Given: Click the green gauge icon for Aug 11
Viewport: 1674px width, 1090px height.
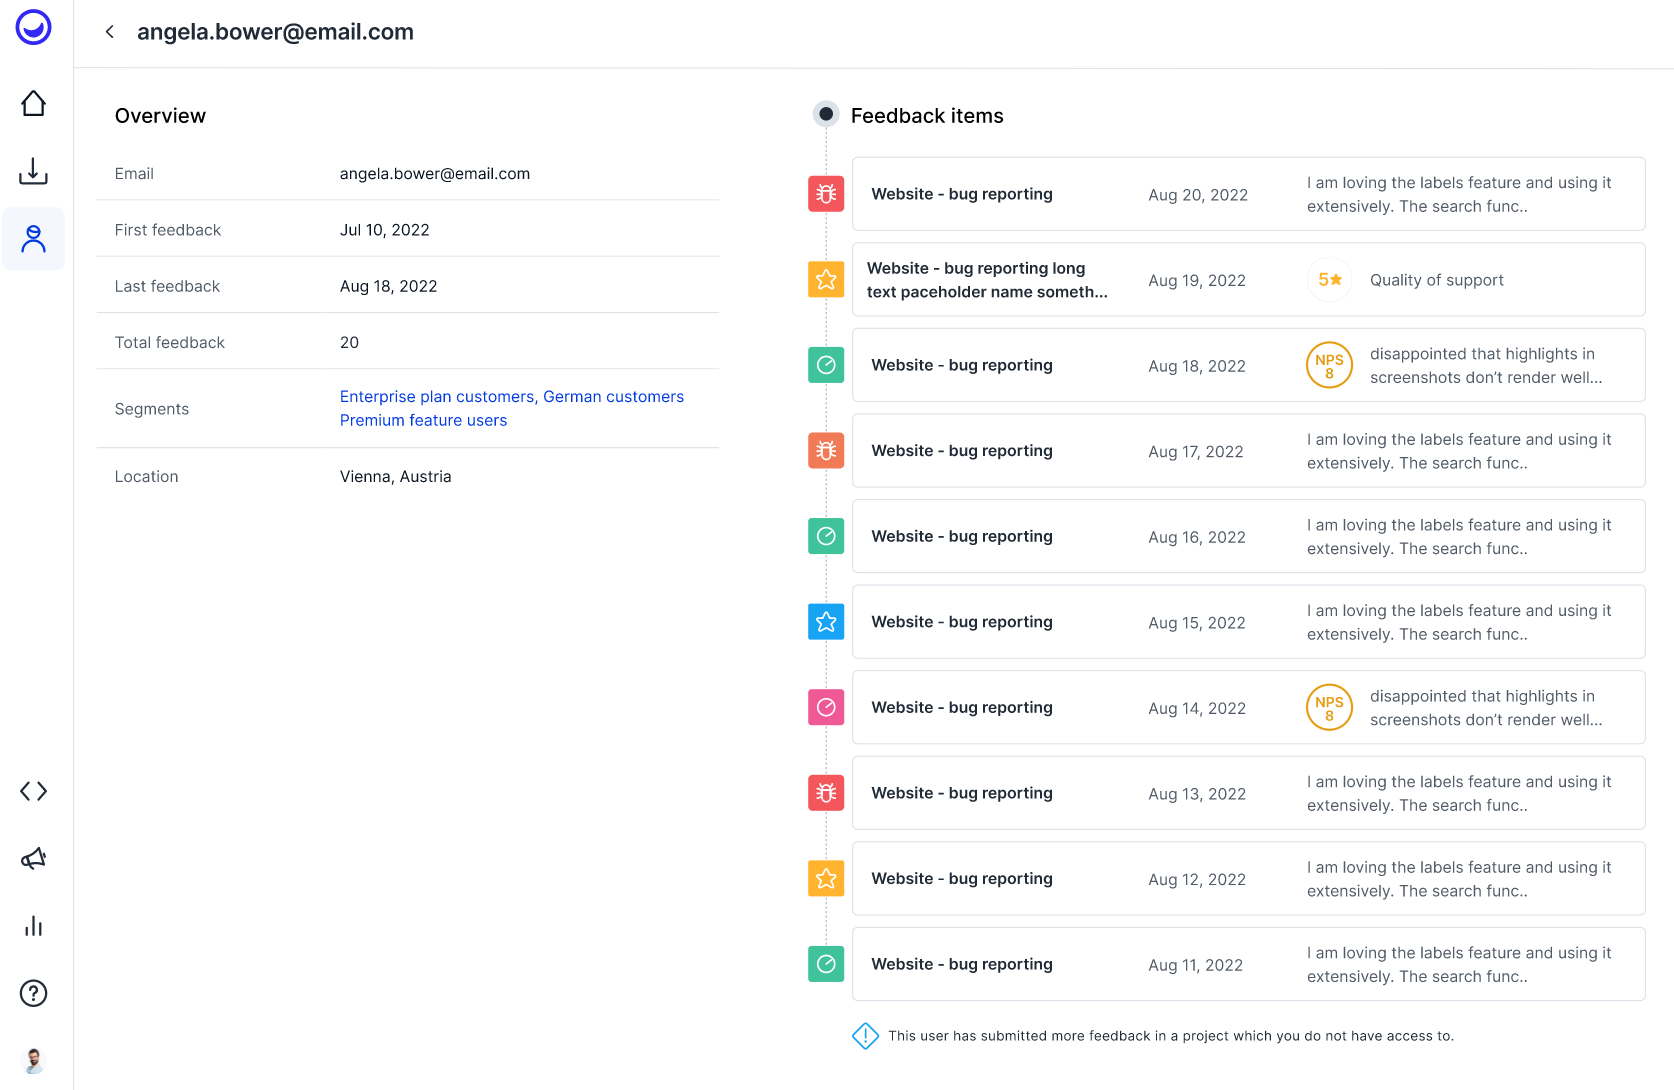Looking at the screenshot, I should (x=826, y=964).
